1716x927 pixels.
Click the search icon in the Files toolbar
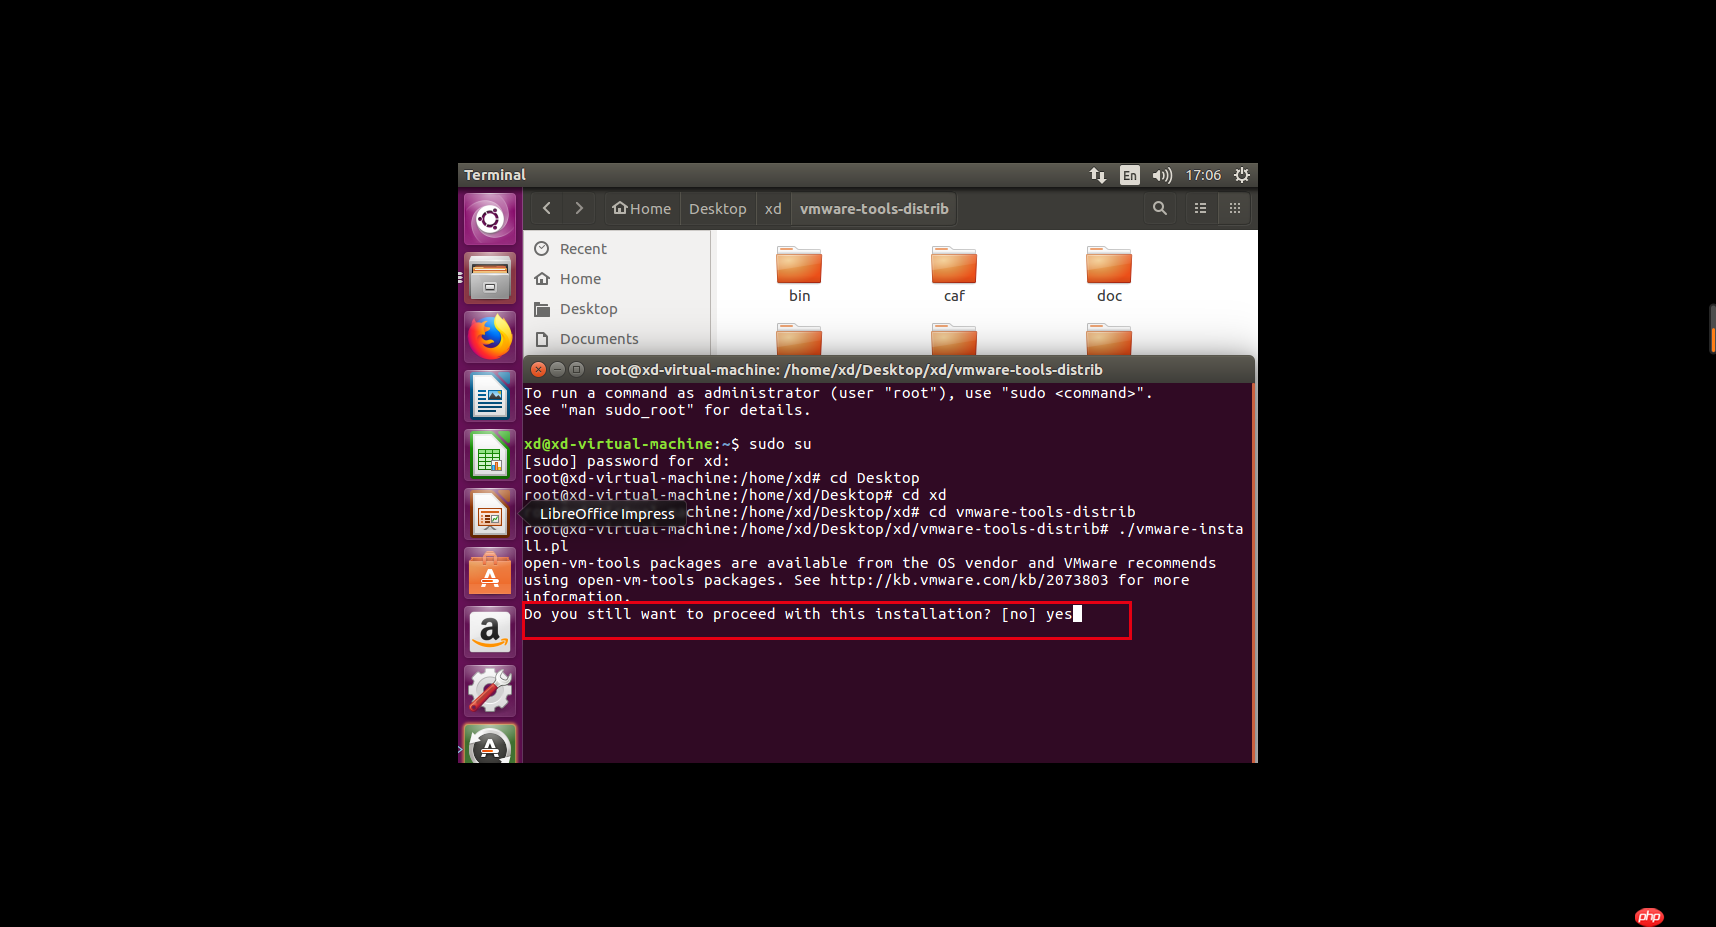pos(1159,208)
